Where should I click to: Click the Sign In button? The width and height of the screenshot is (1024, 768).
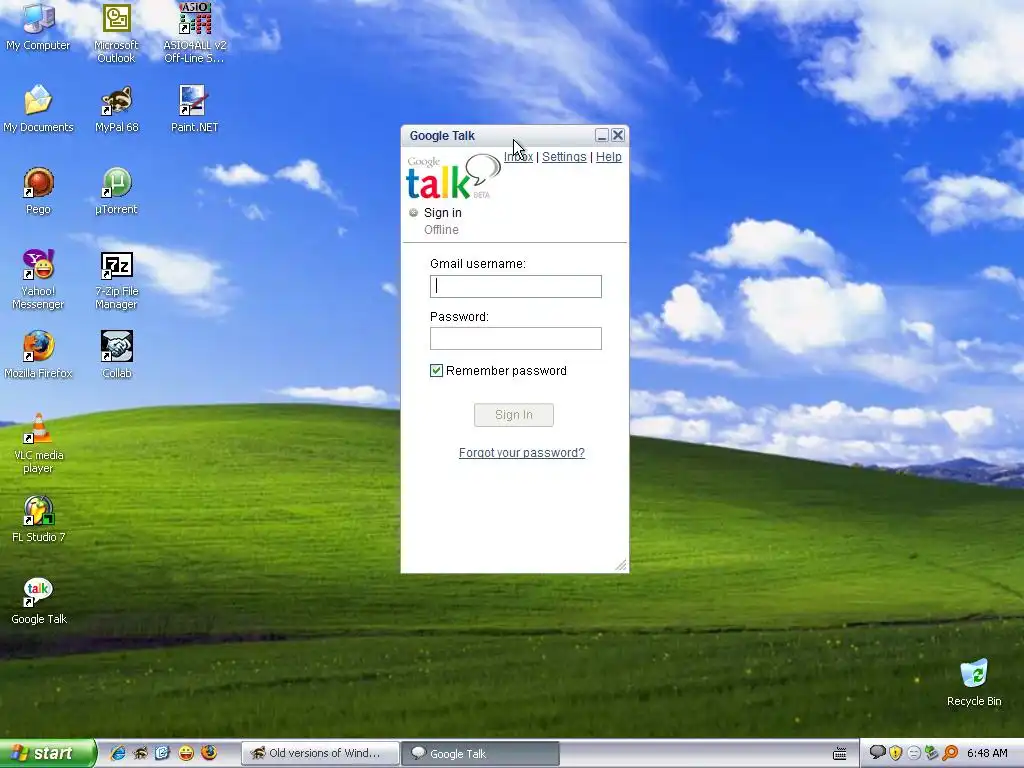[514, 415]
